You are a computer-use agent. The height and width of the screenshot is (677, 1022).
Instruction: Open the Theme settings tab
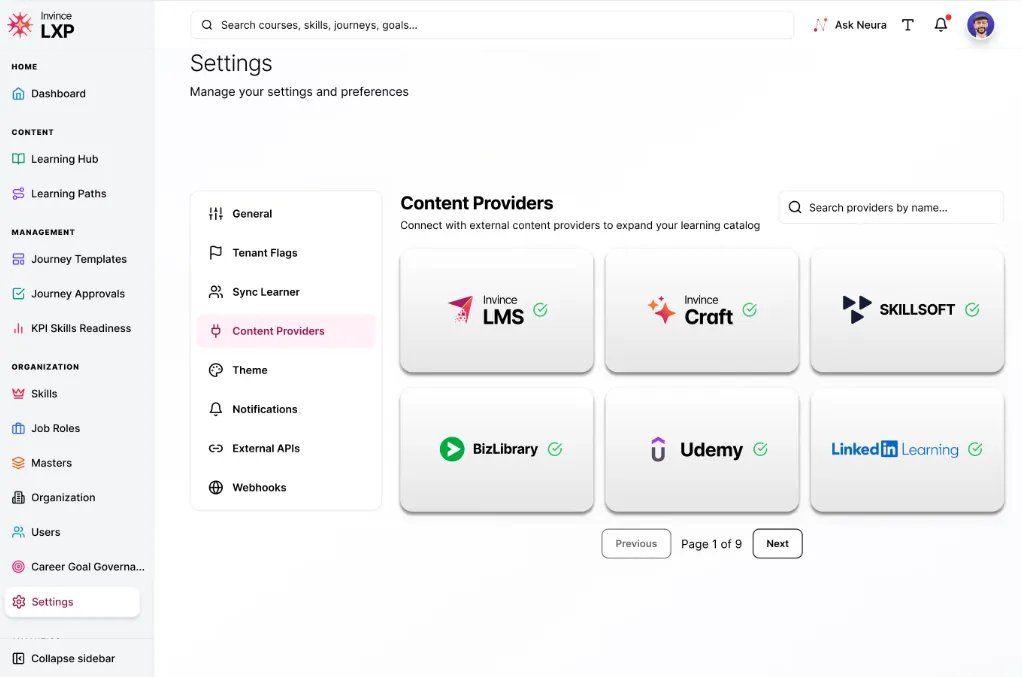285,370
